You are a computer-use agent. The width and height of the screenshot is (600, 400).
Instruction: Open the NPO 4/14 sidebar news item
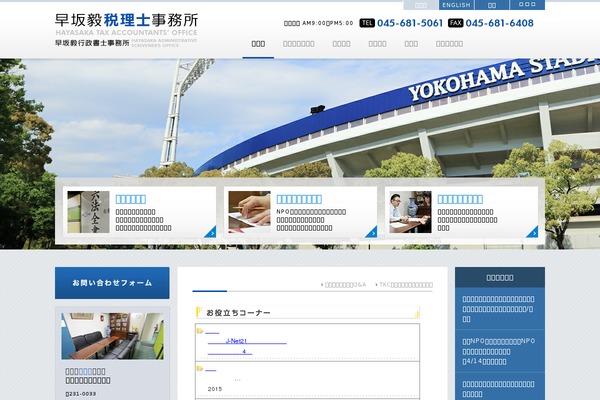500,351
